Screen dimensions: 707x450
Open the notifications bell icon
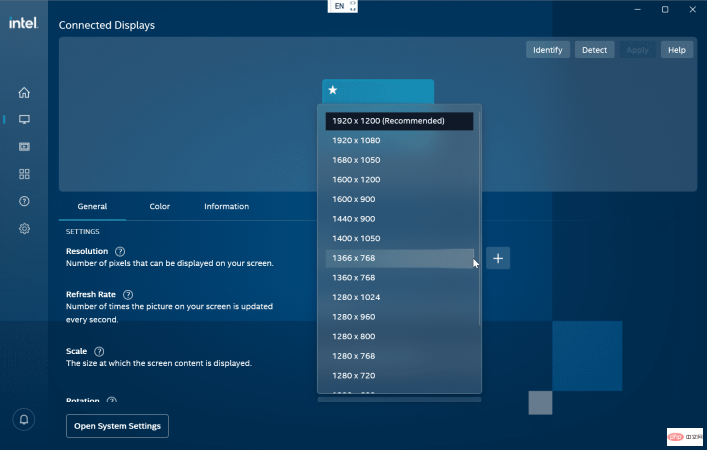coord(24,419)
